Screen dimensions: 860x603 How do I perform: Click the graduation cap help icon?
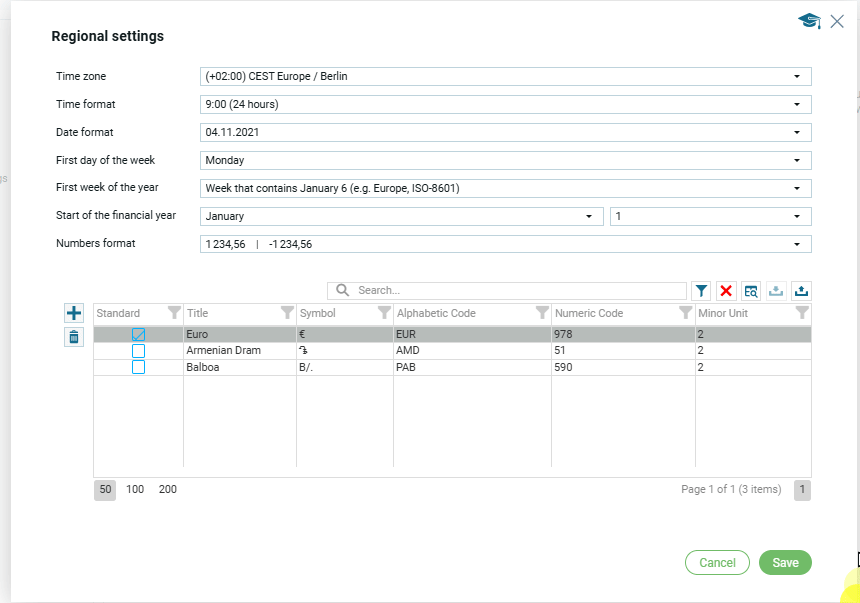[x=808, y=21]
